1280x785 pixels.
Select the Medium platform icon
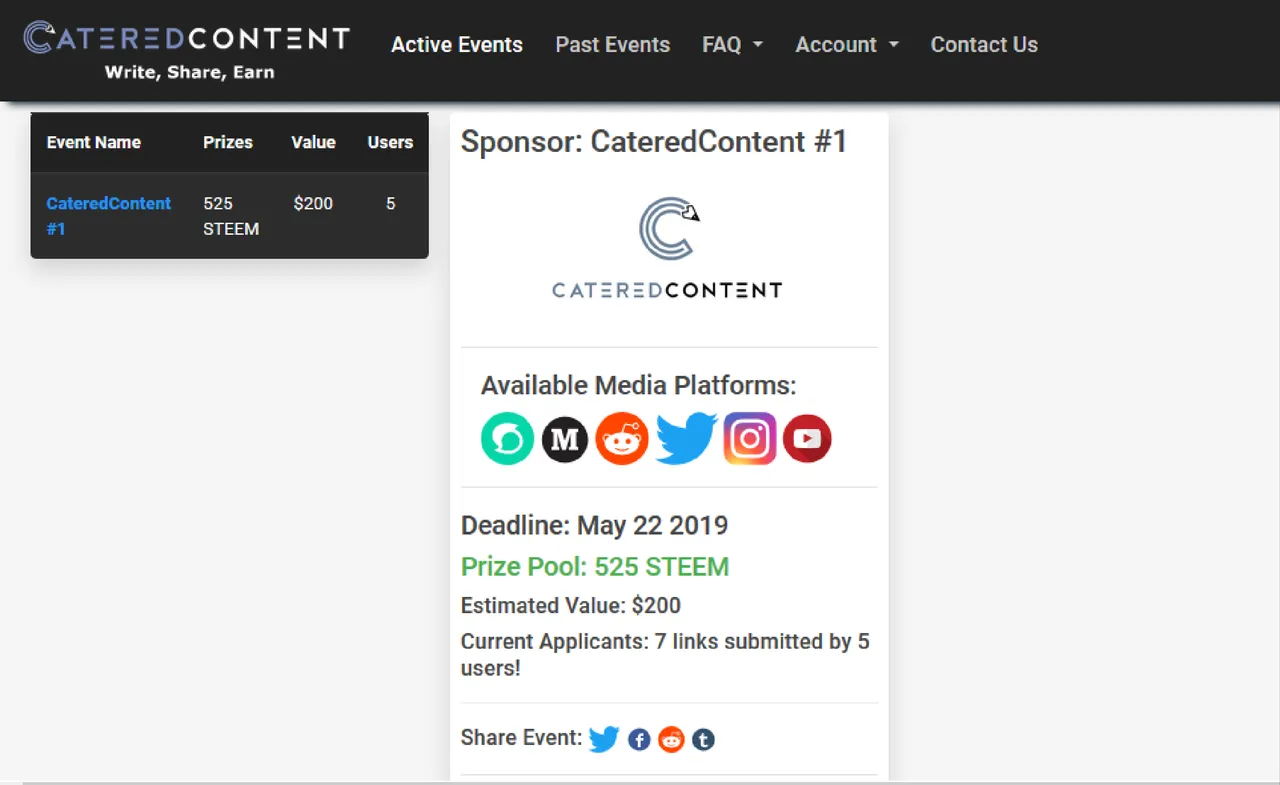click(565, 439)
